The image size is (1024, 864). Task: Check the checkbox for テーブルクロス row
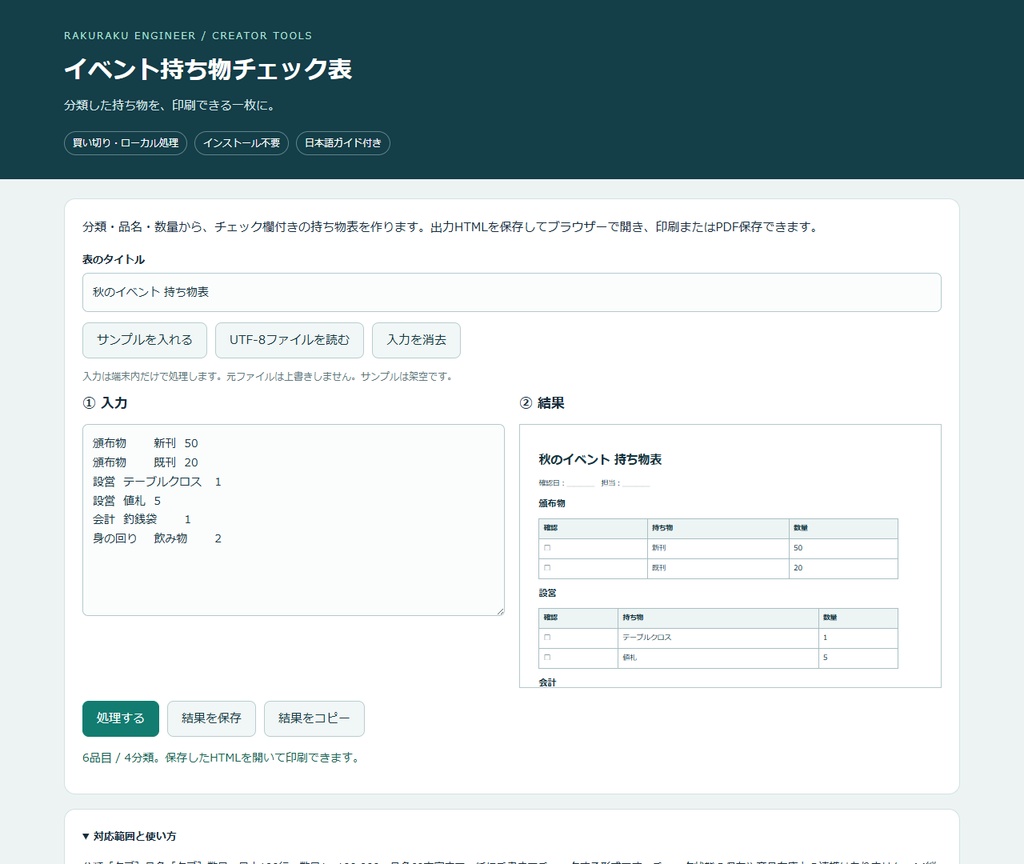547,637
